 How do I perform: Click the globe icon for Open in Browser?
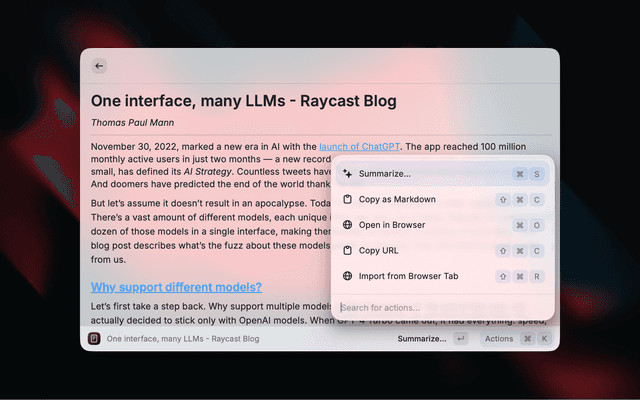click(347, 225)
